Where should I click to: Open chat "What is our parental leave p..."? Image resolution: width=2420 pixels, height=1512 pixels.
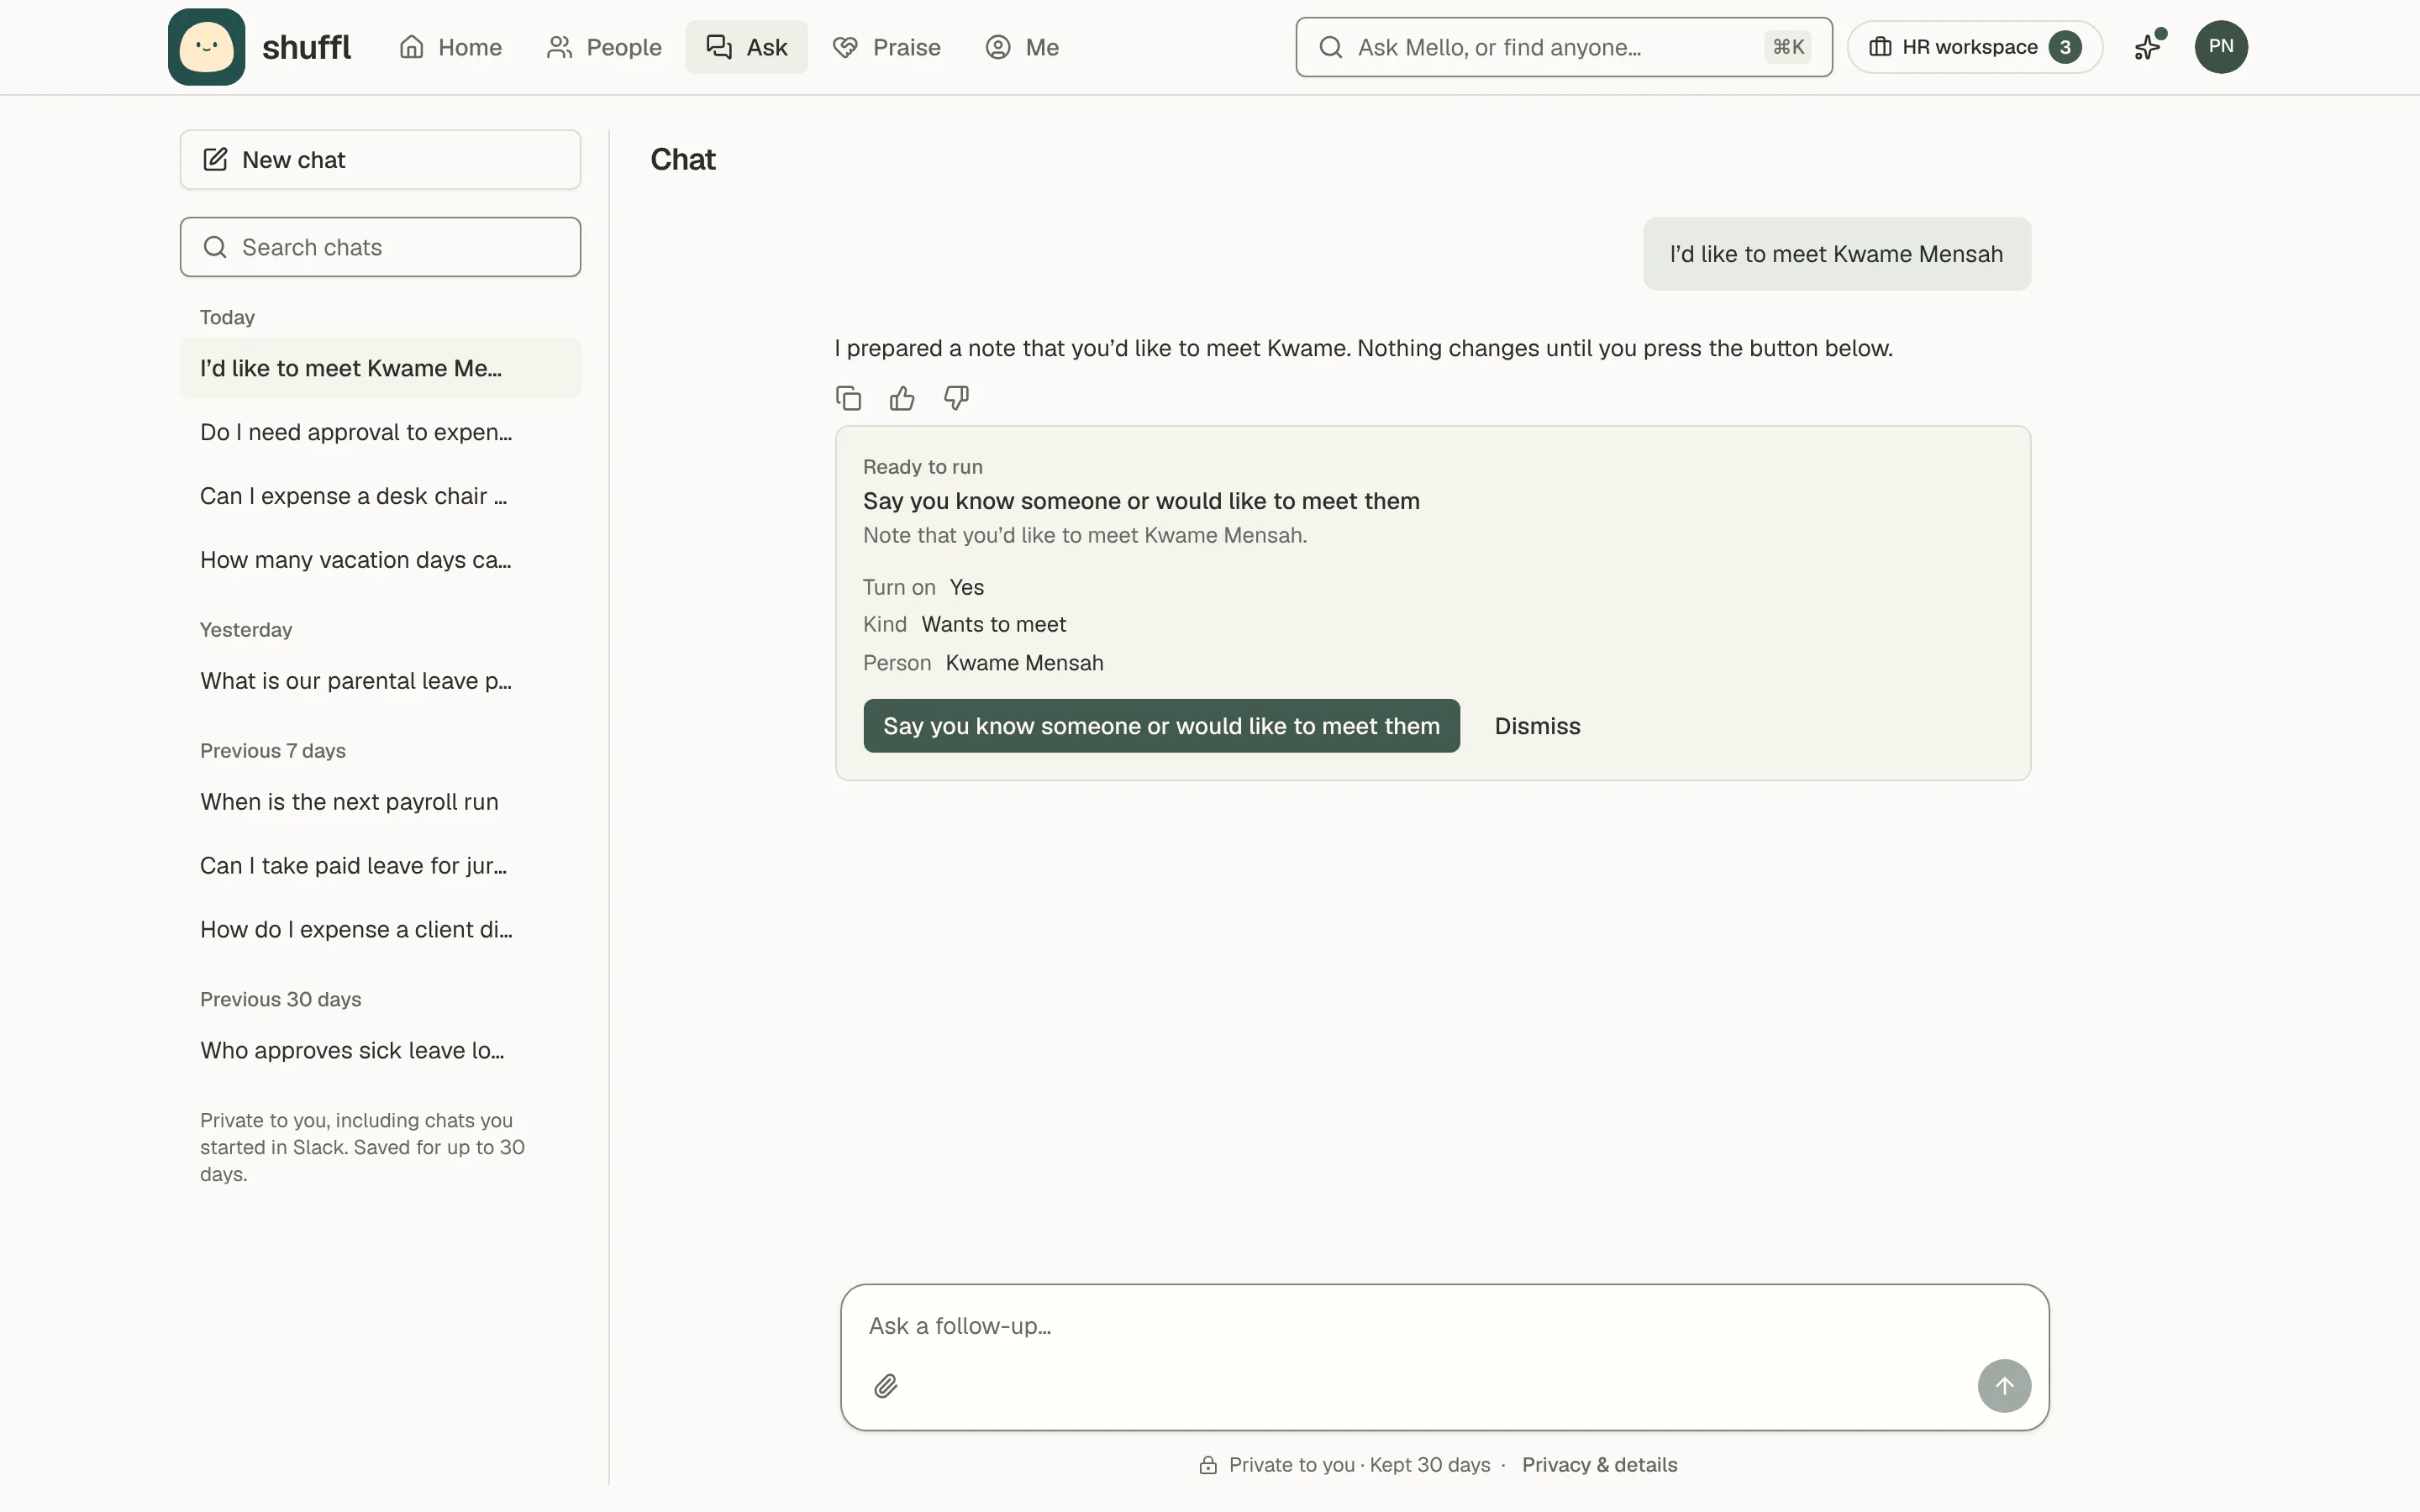coord(380,681)
